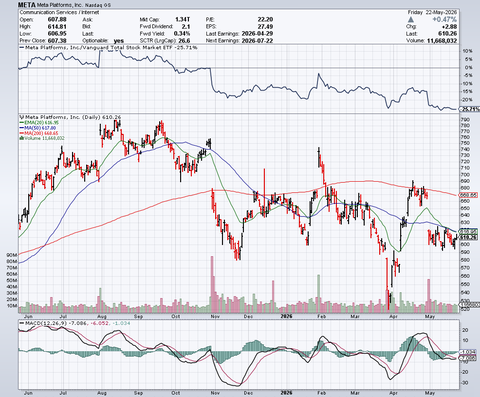480x397 pixels.
Task: Click the 'Communication Services / Internet' sector text
Action: pos(59,12)
